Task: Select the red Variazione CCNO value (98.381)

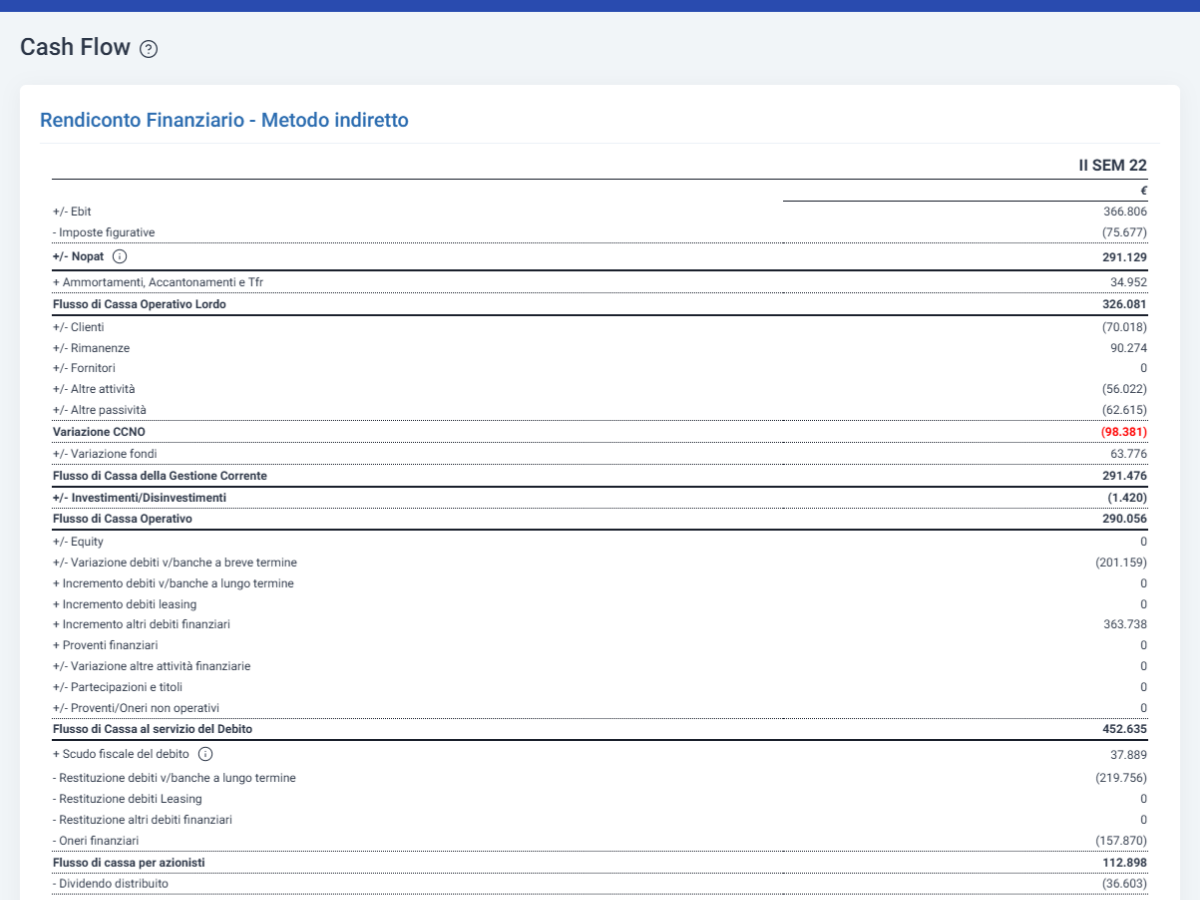Action: pos(1123,432)
